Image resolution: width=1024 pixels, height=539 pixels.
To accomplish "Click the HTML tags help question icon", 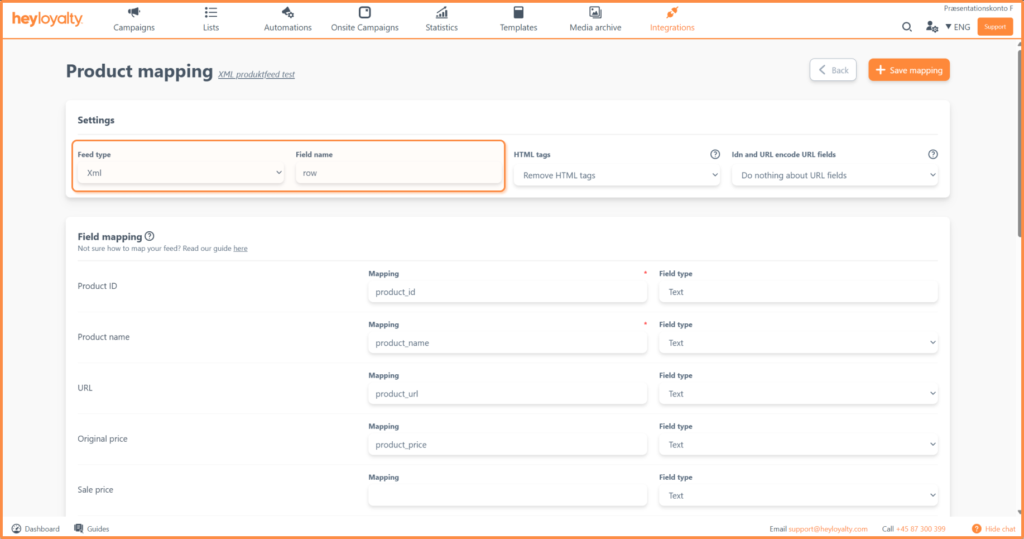I will pyautogui.click(x=715, y=155).
